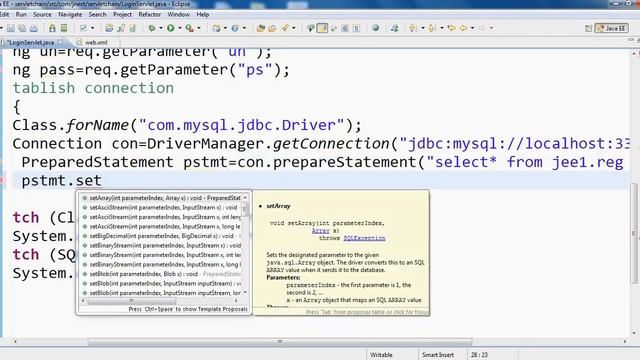The width and height of the screenshot is (640, 360).
Task: Click the Save icon in the toolbar
Action: [11, 28]
